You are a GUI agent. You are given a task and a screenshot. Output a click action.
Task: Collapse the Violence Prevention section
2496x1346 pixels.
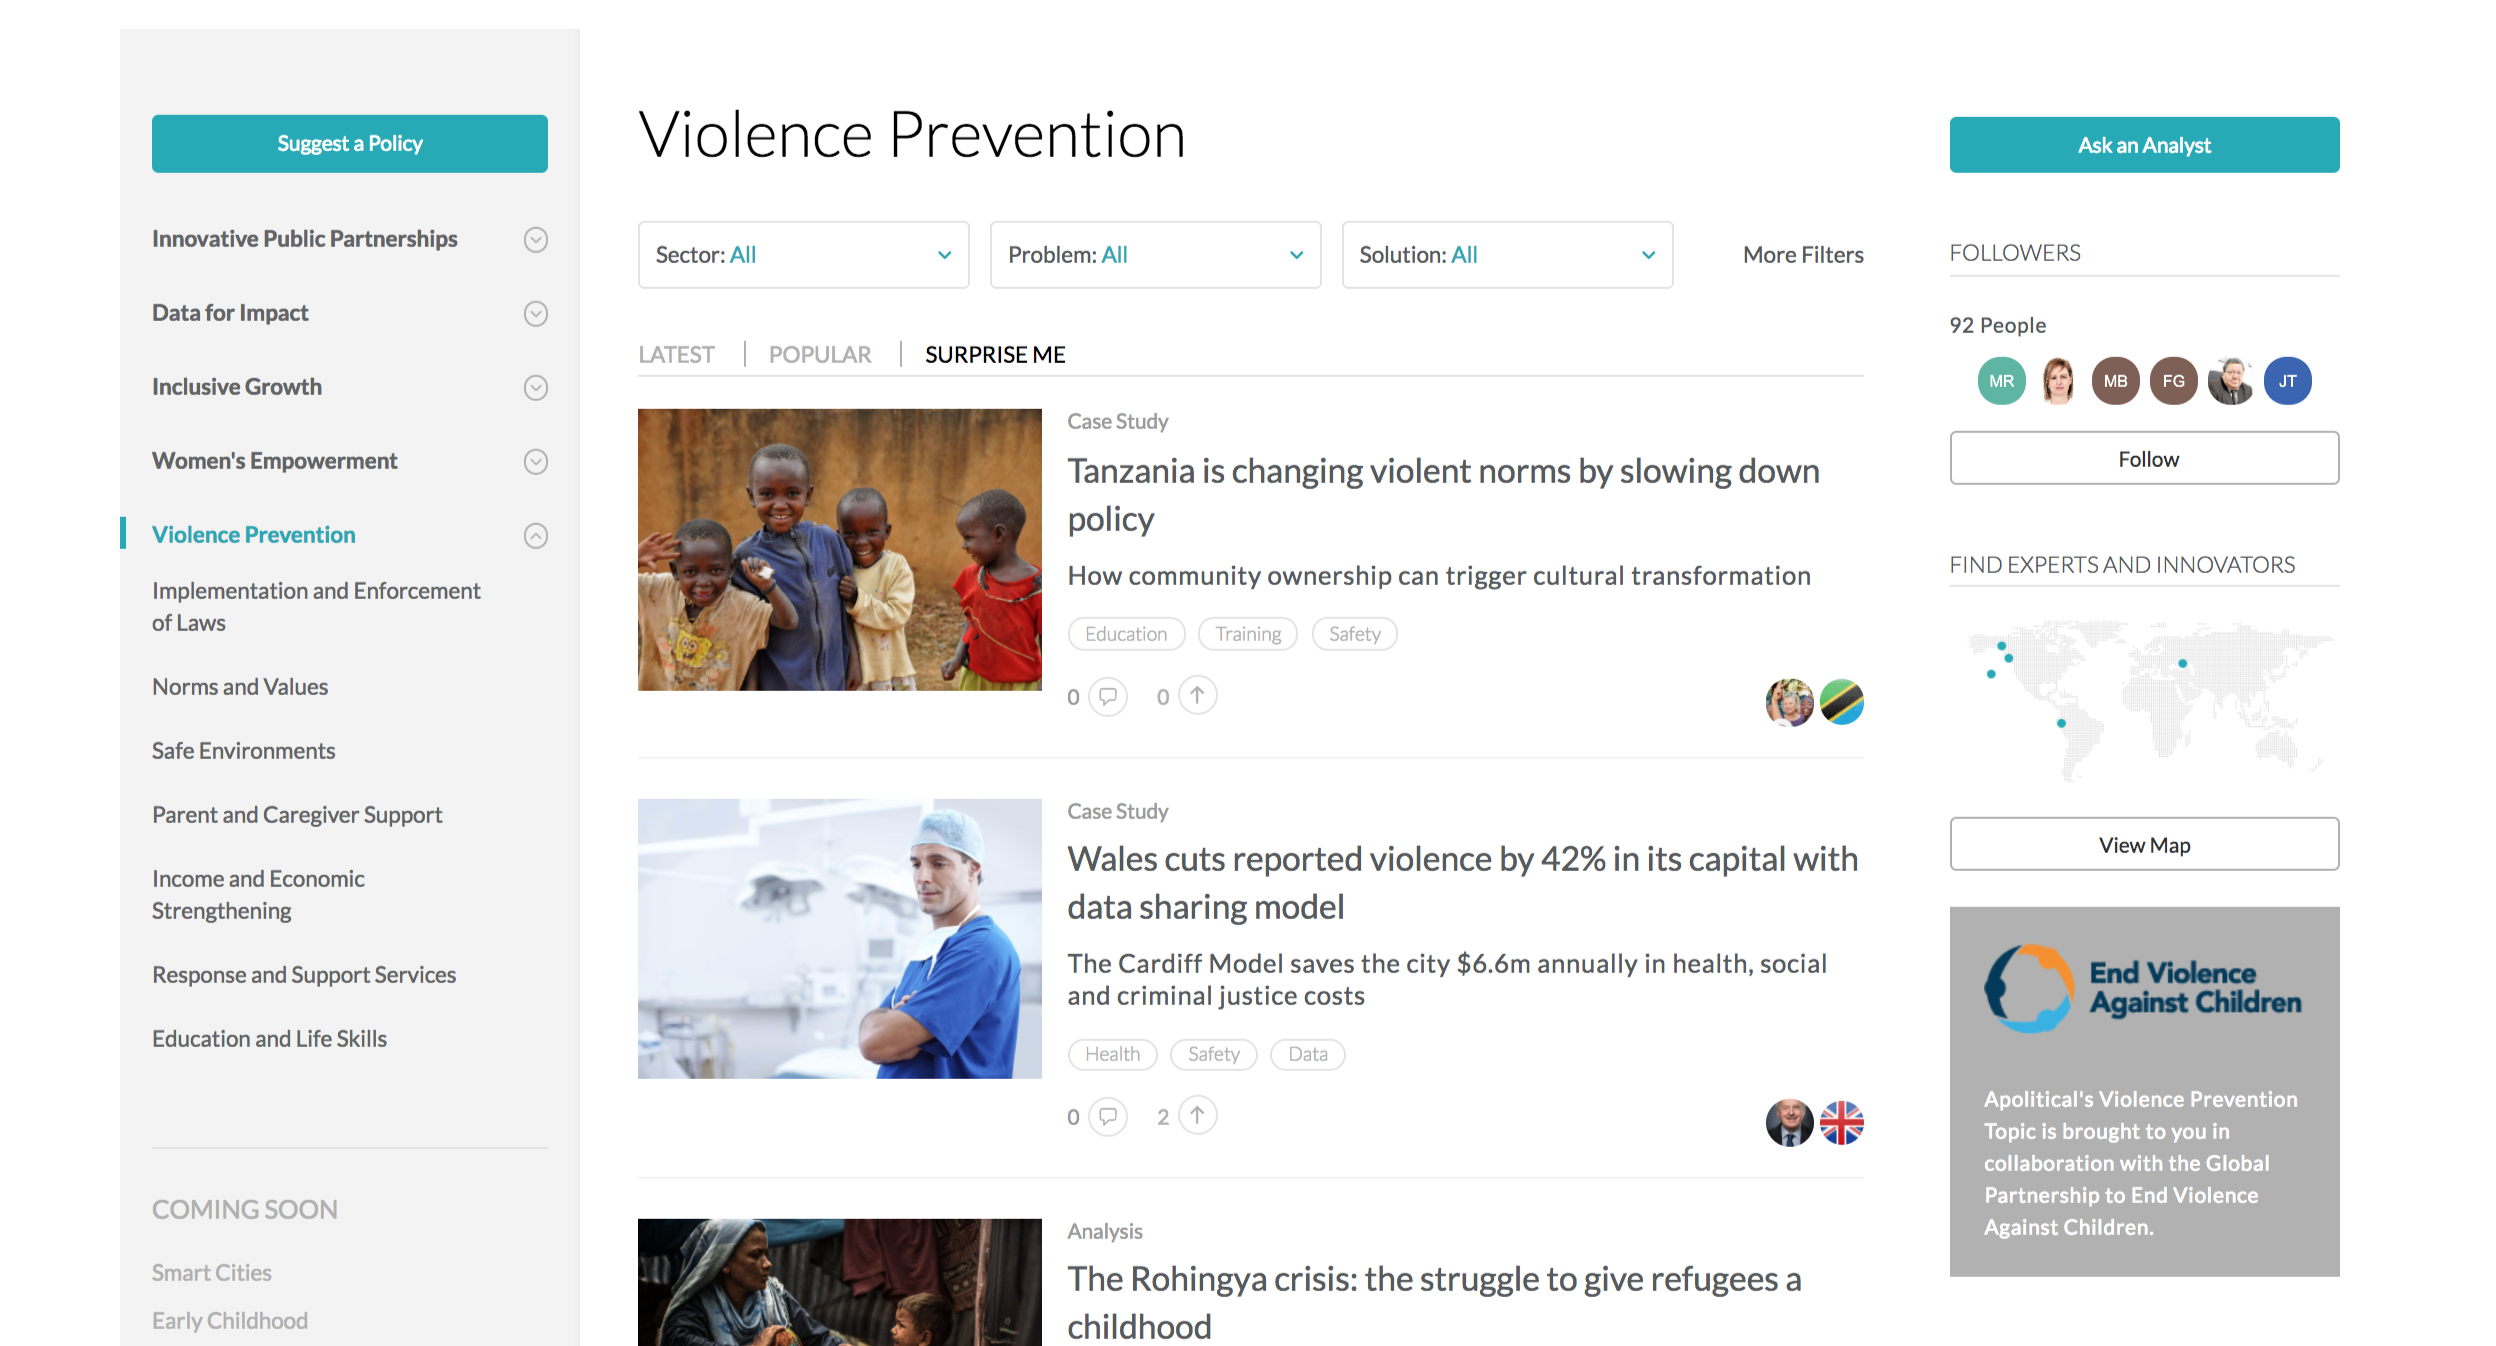[536, 535]
